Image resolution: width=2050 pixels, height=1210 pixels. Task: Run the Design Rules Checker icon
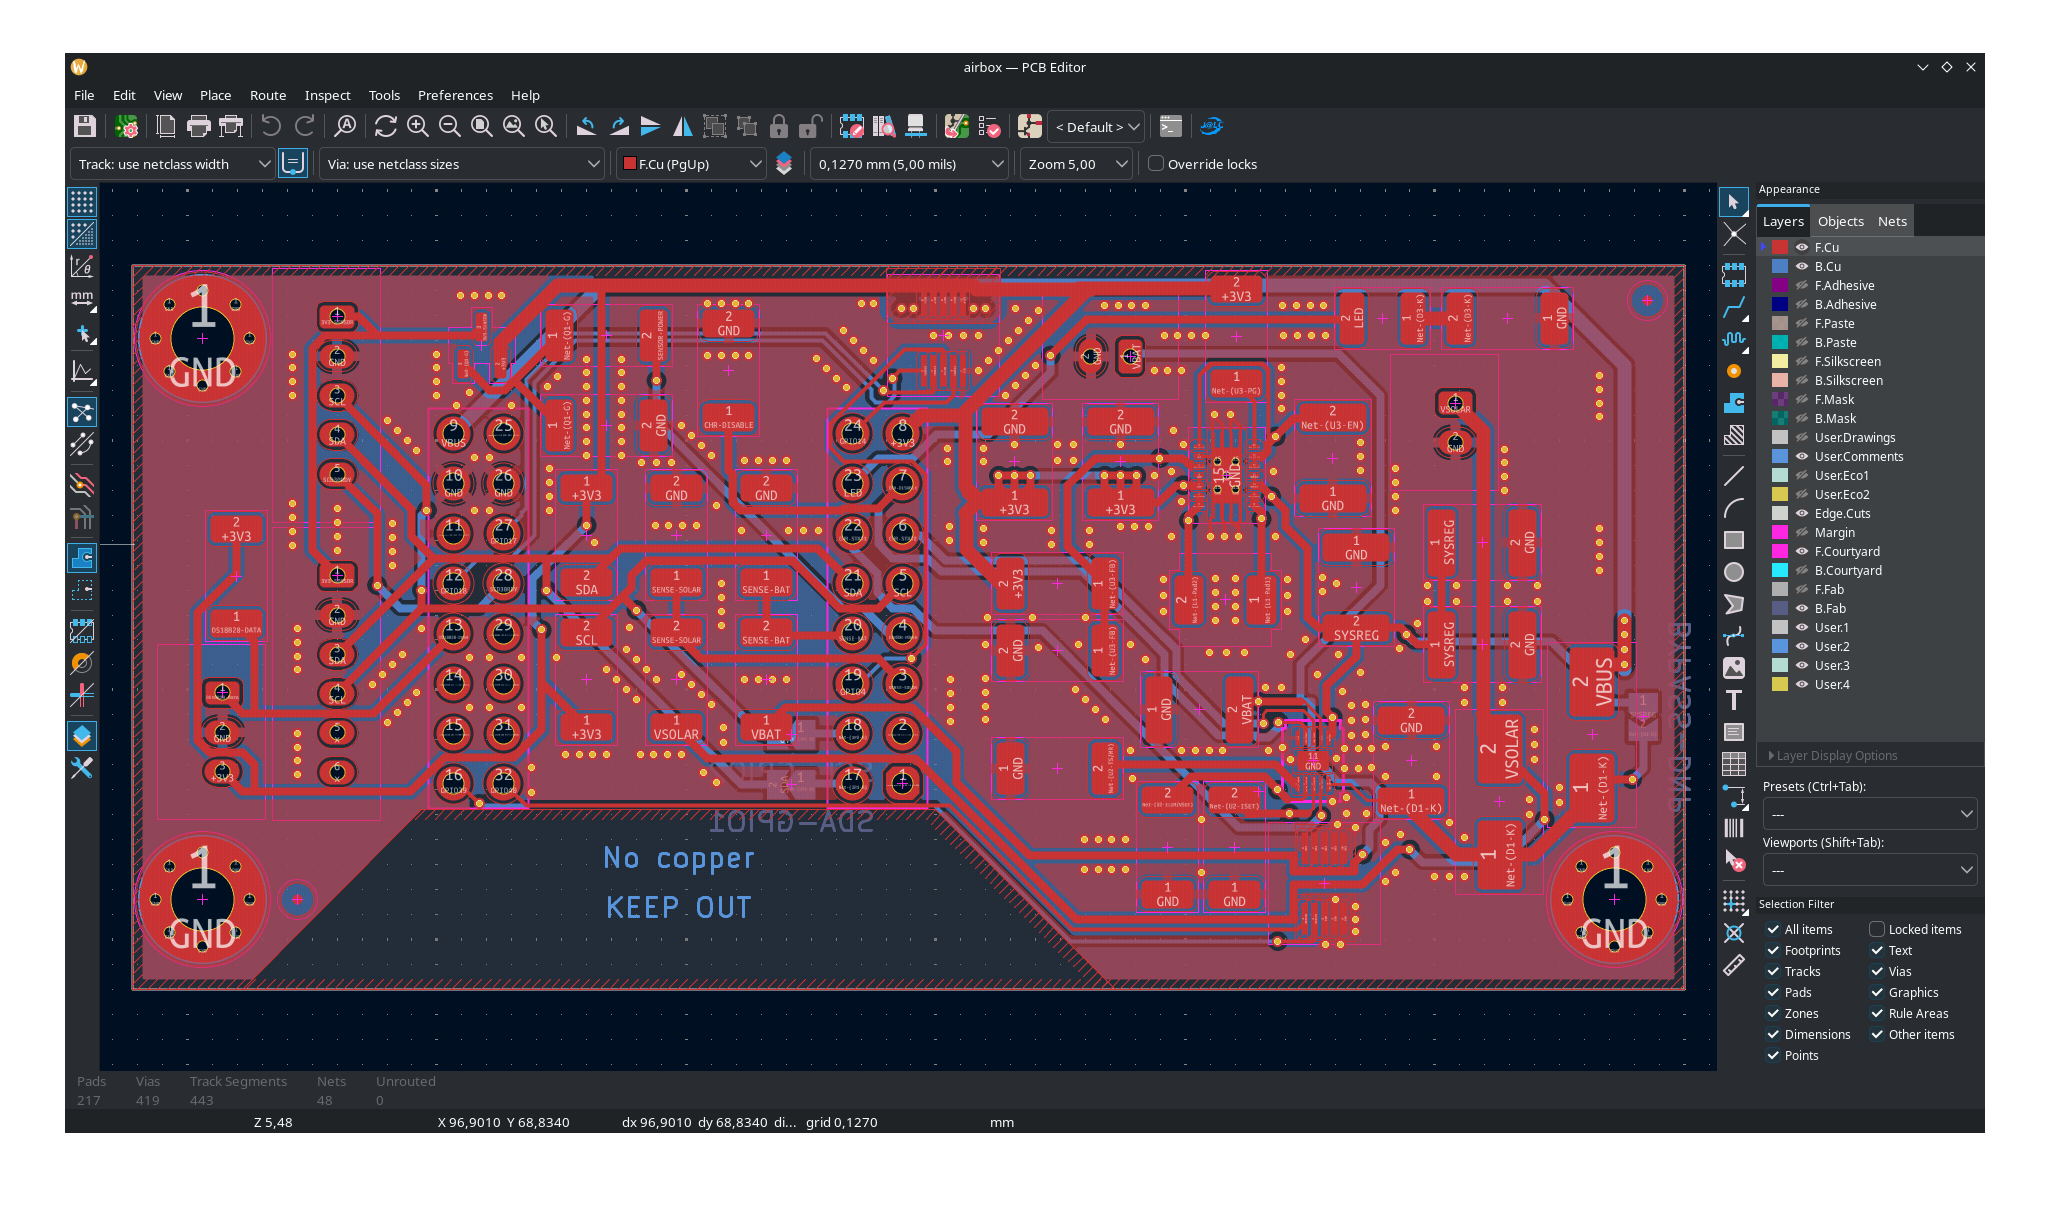point(989,126)
